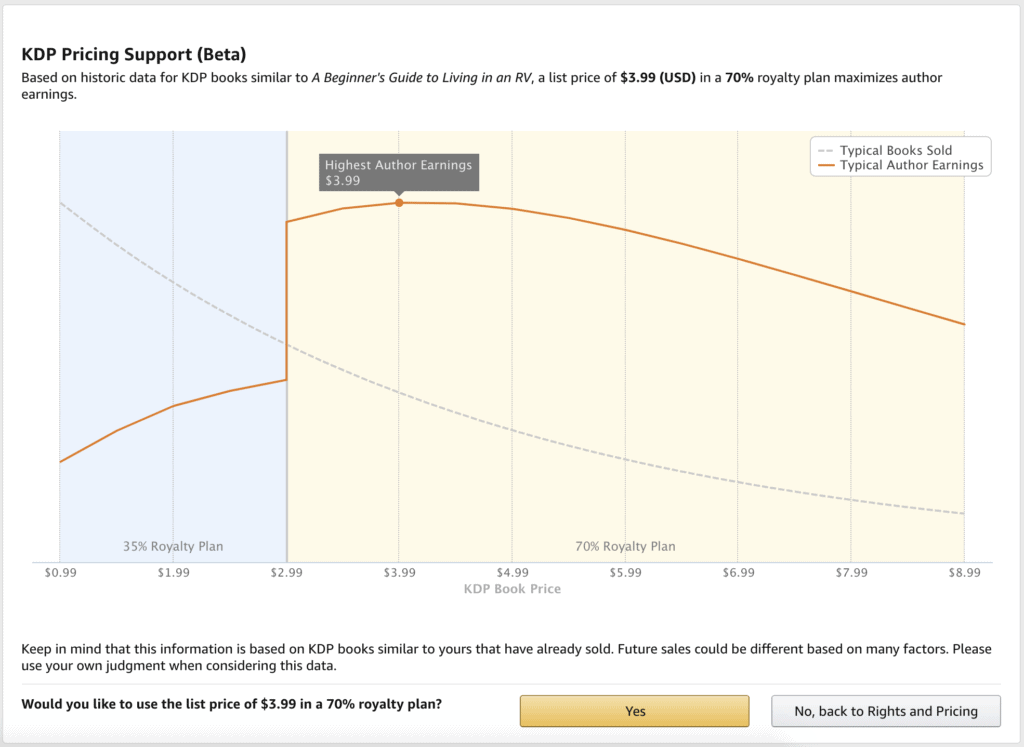Viewport: 1024px width, 747px height.
Task: Click the $5.99 price axis label
Action: tap(625, 573)
